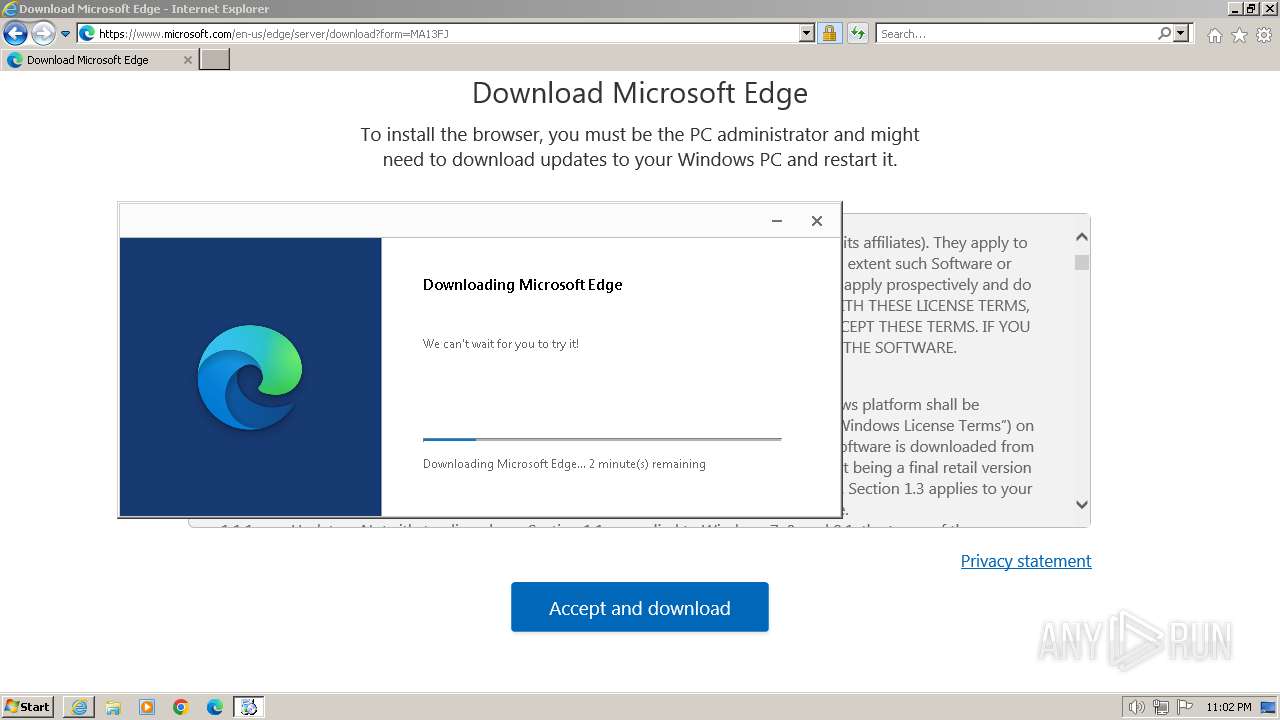This screenshot has width=1280, height=720.
Task: Click the 'Downloading Microsoft Edge' heading
Action: 522,285
